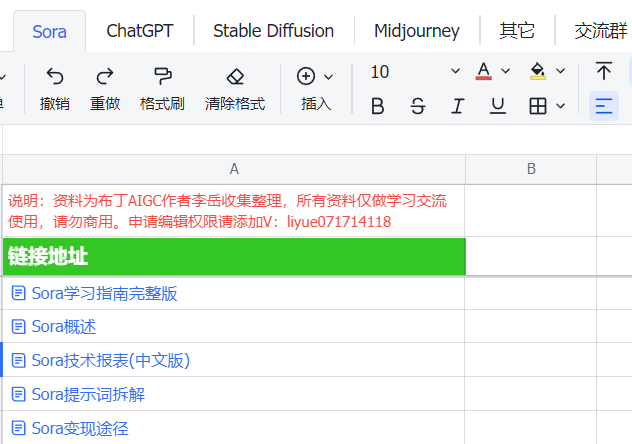The height and width of the screenshot is (444, 632).
Task: Toggle left text alignment
Action: coord(604,106)
